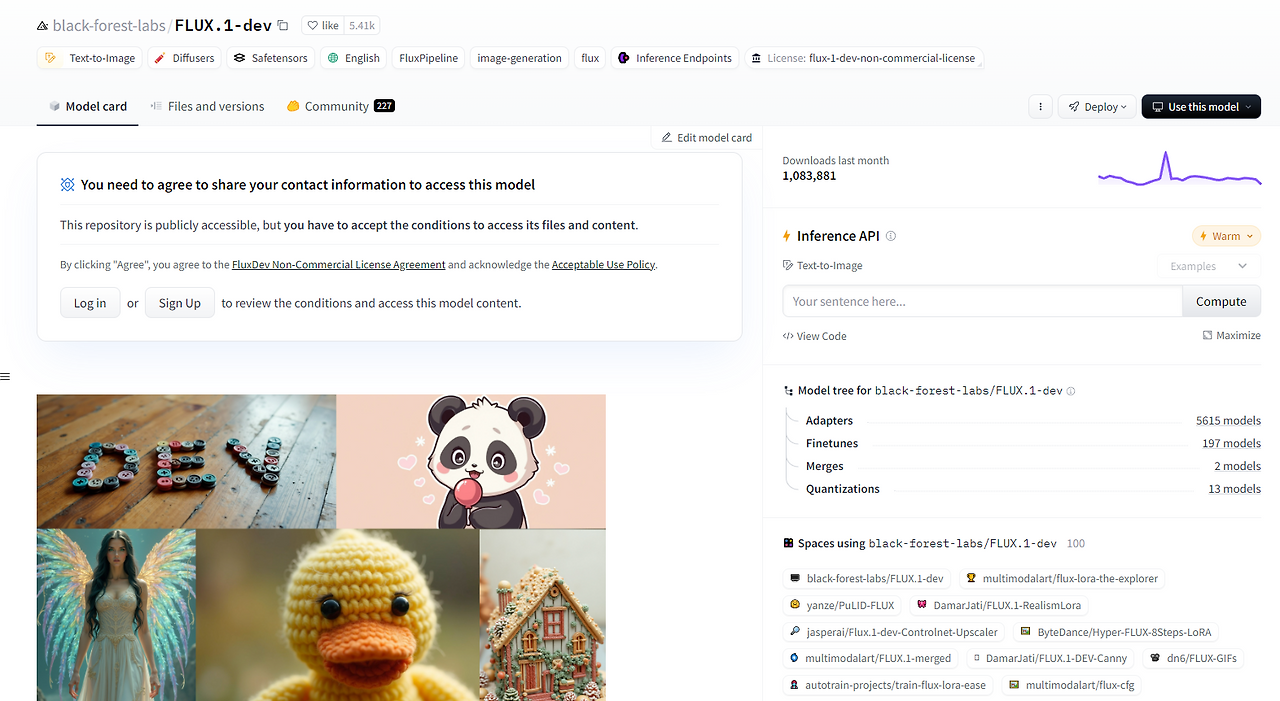Click the organization icon before black-forest-labs
1280x701 pixels.
[x=43, y=25]
